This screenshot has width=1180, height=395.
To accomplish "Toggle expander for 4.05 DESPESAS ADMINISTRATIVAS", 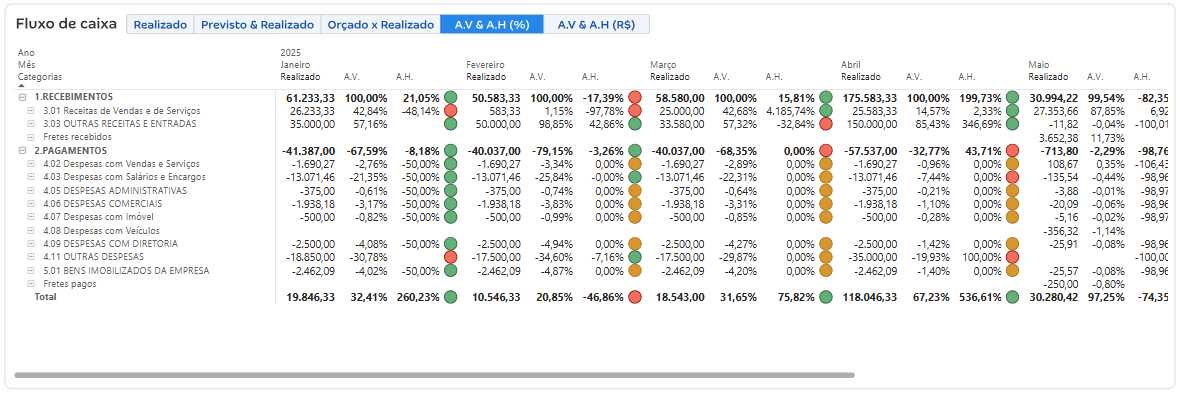I will (31, 190).
